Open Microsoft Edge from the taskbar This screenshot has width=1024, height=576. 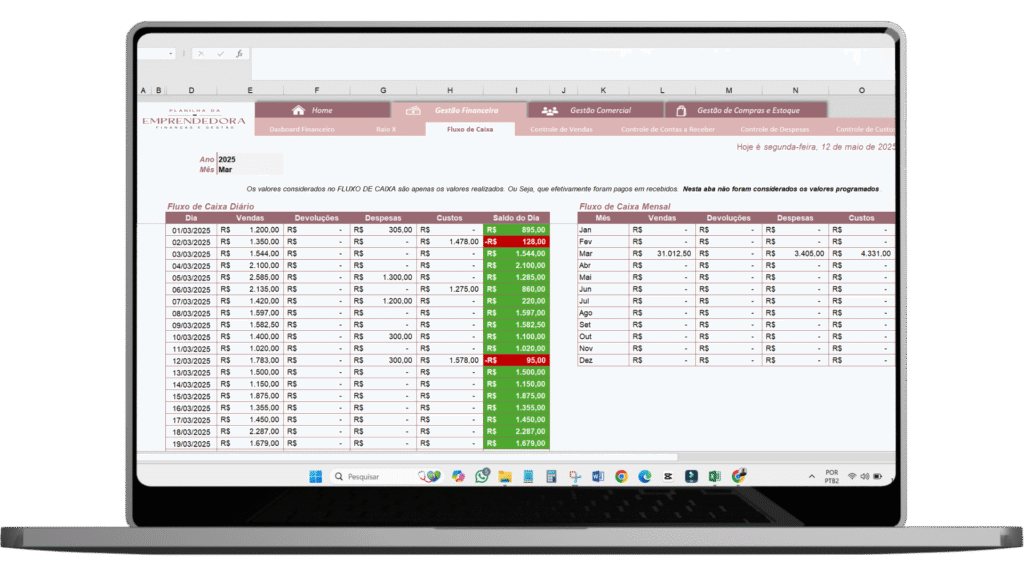pyautogui.click(x=644, y=477)
